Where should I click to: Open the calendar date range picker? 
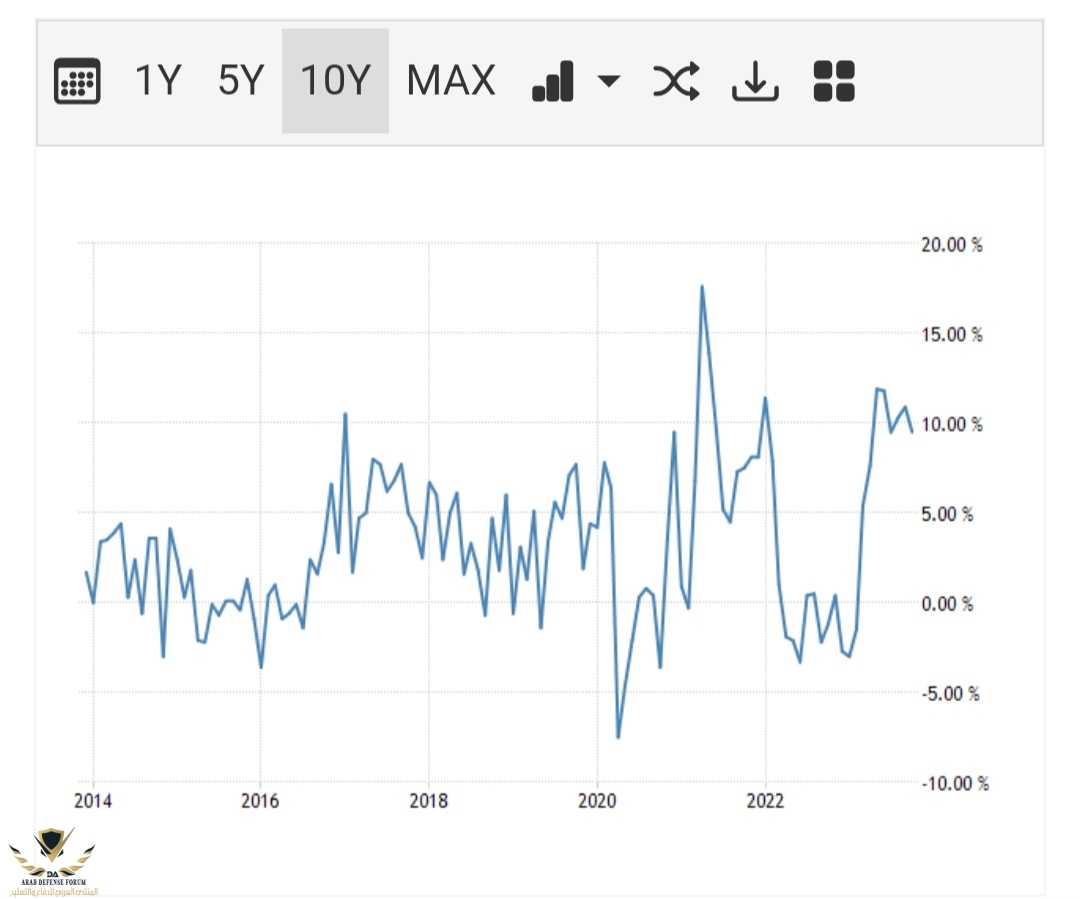pos(77,80)
